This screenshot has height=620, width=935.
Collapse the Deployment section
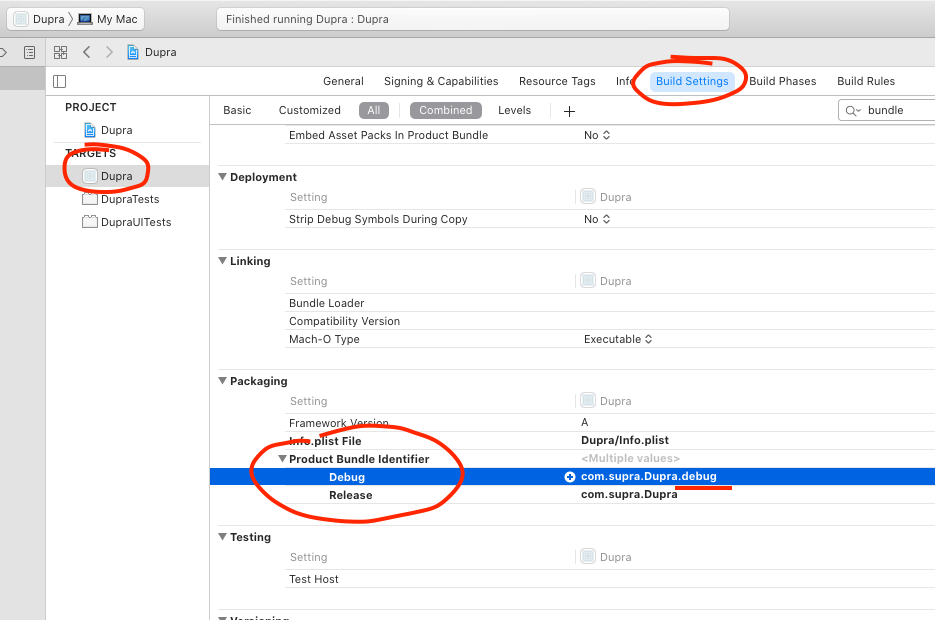click(x=222, y=177)
